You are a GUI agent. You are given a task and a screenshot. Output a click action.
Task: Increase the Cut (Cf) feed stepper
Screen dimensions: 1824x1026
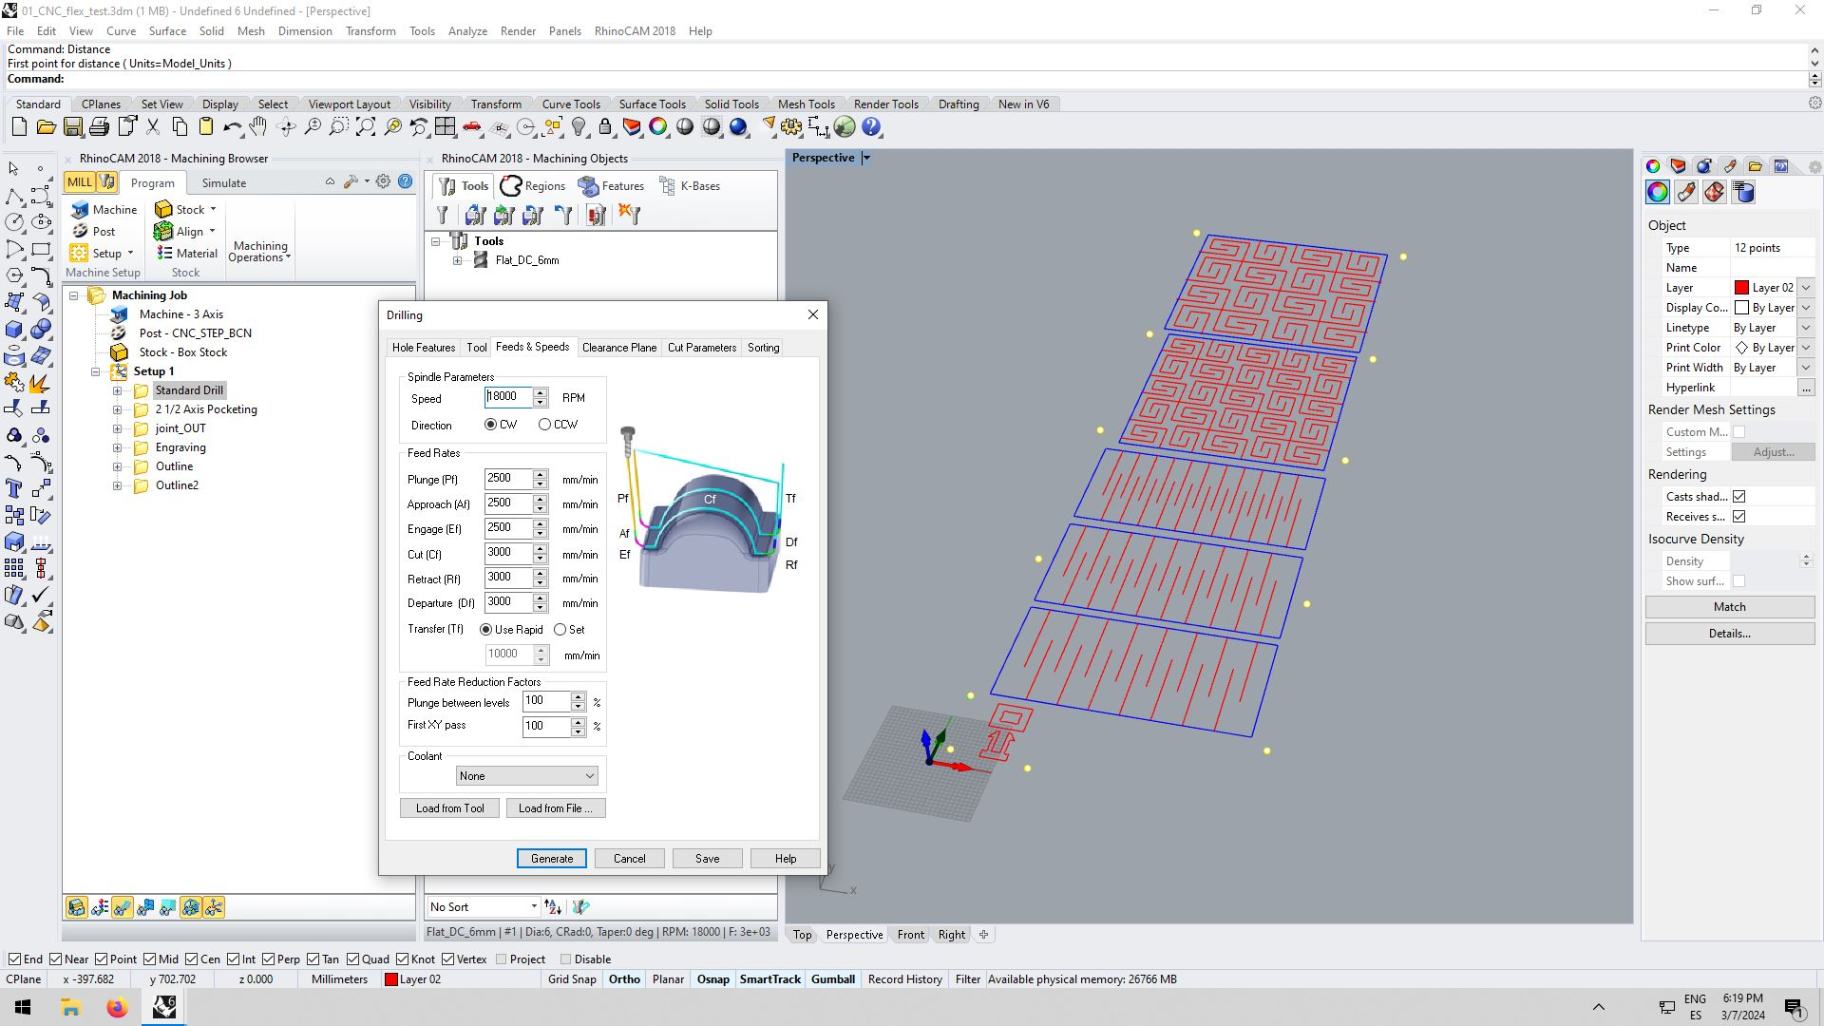pos(541,549)
